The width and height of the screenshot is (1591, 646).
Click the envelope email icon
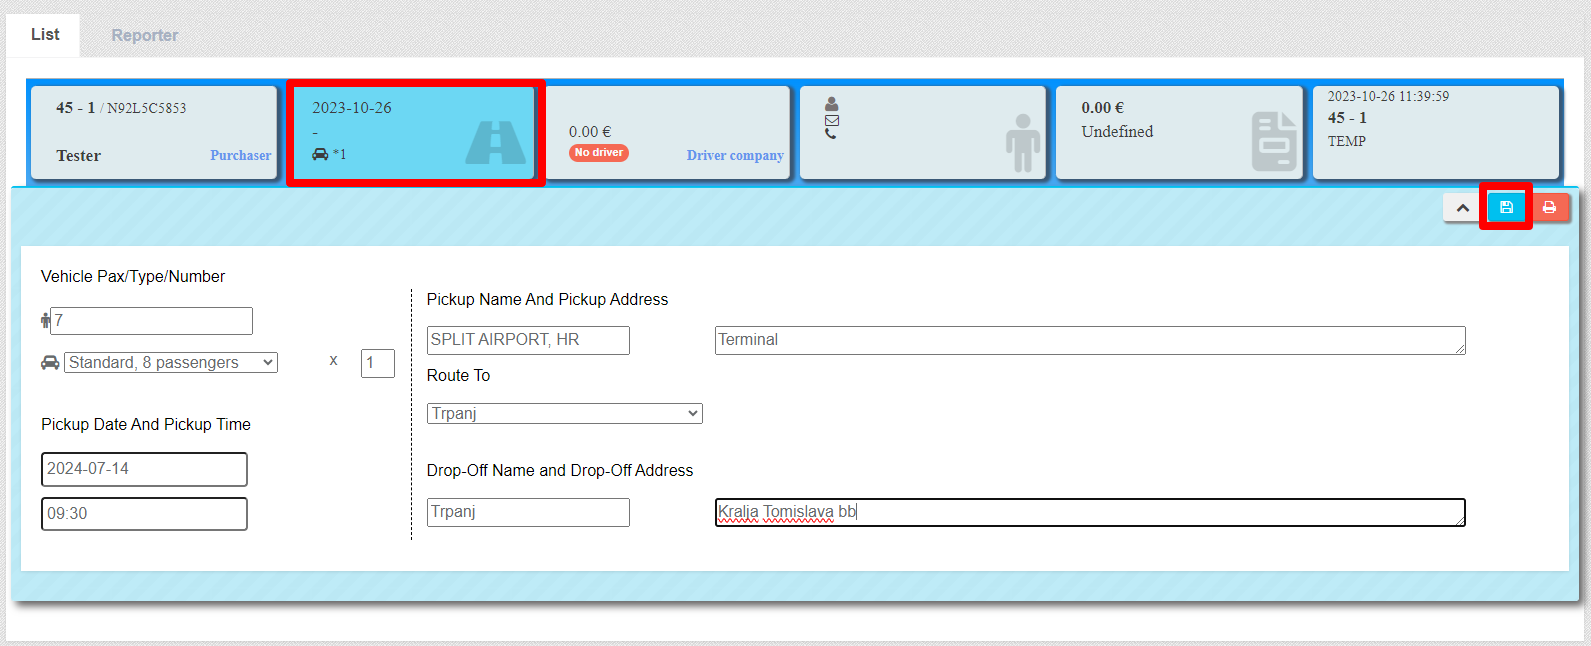831,120
